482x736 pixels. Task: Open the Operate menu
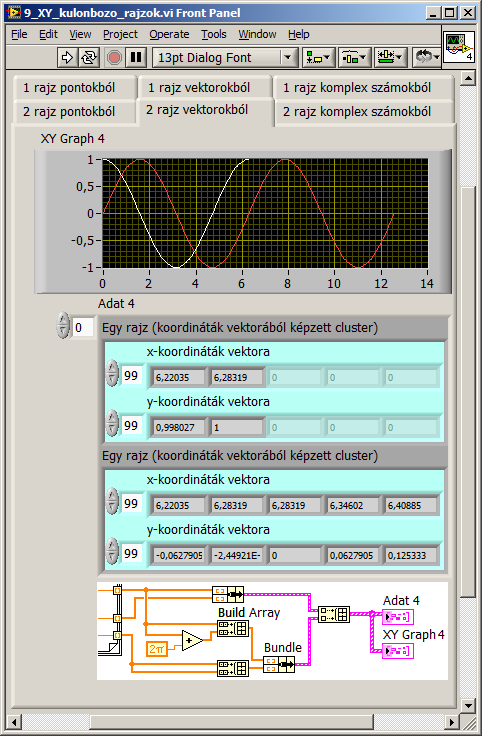169,34
